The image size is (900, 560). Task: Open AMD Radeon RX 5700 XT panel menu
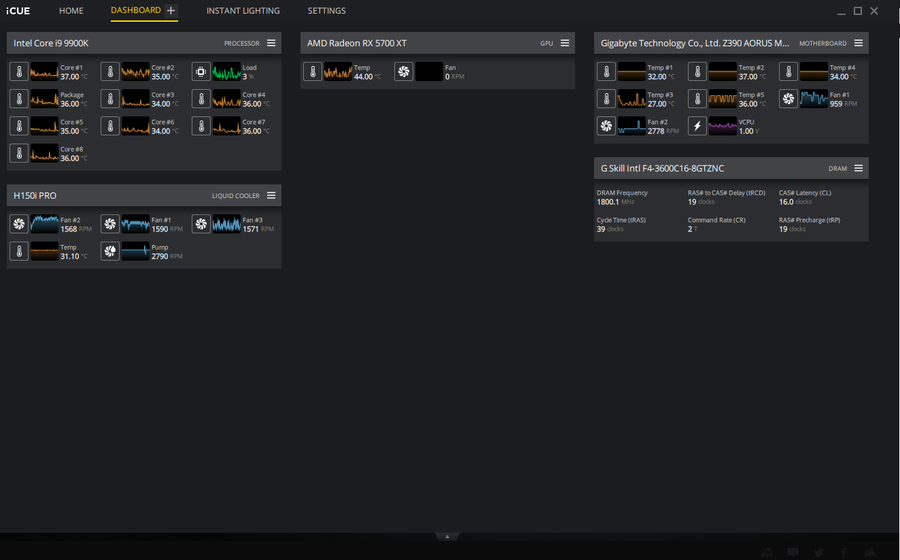[x=565, y=43]
